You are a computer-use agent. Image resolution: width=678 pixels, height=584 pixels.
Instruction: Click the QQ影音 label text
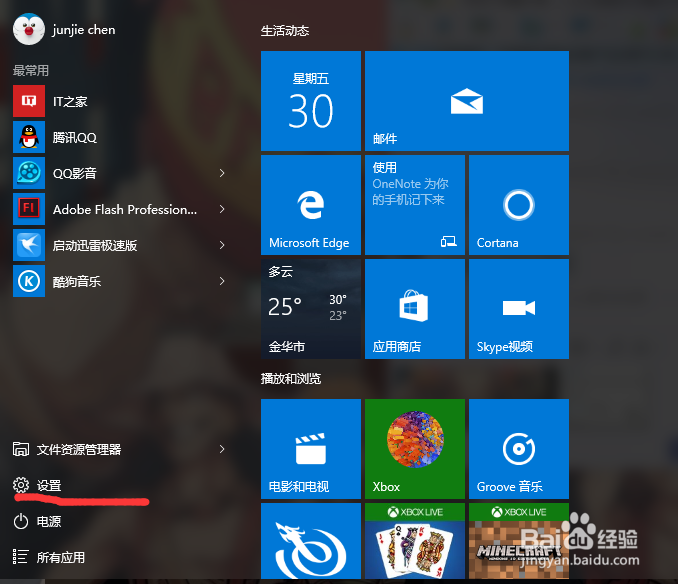tap(74, 173)
